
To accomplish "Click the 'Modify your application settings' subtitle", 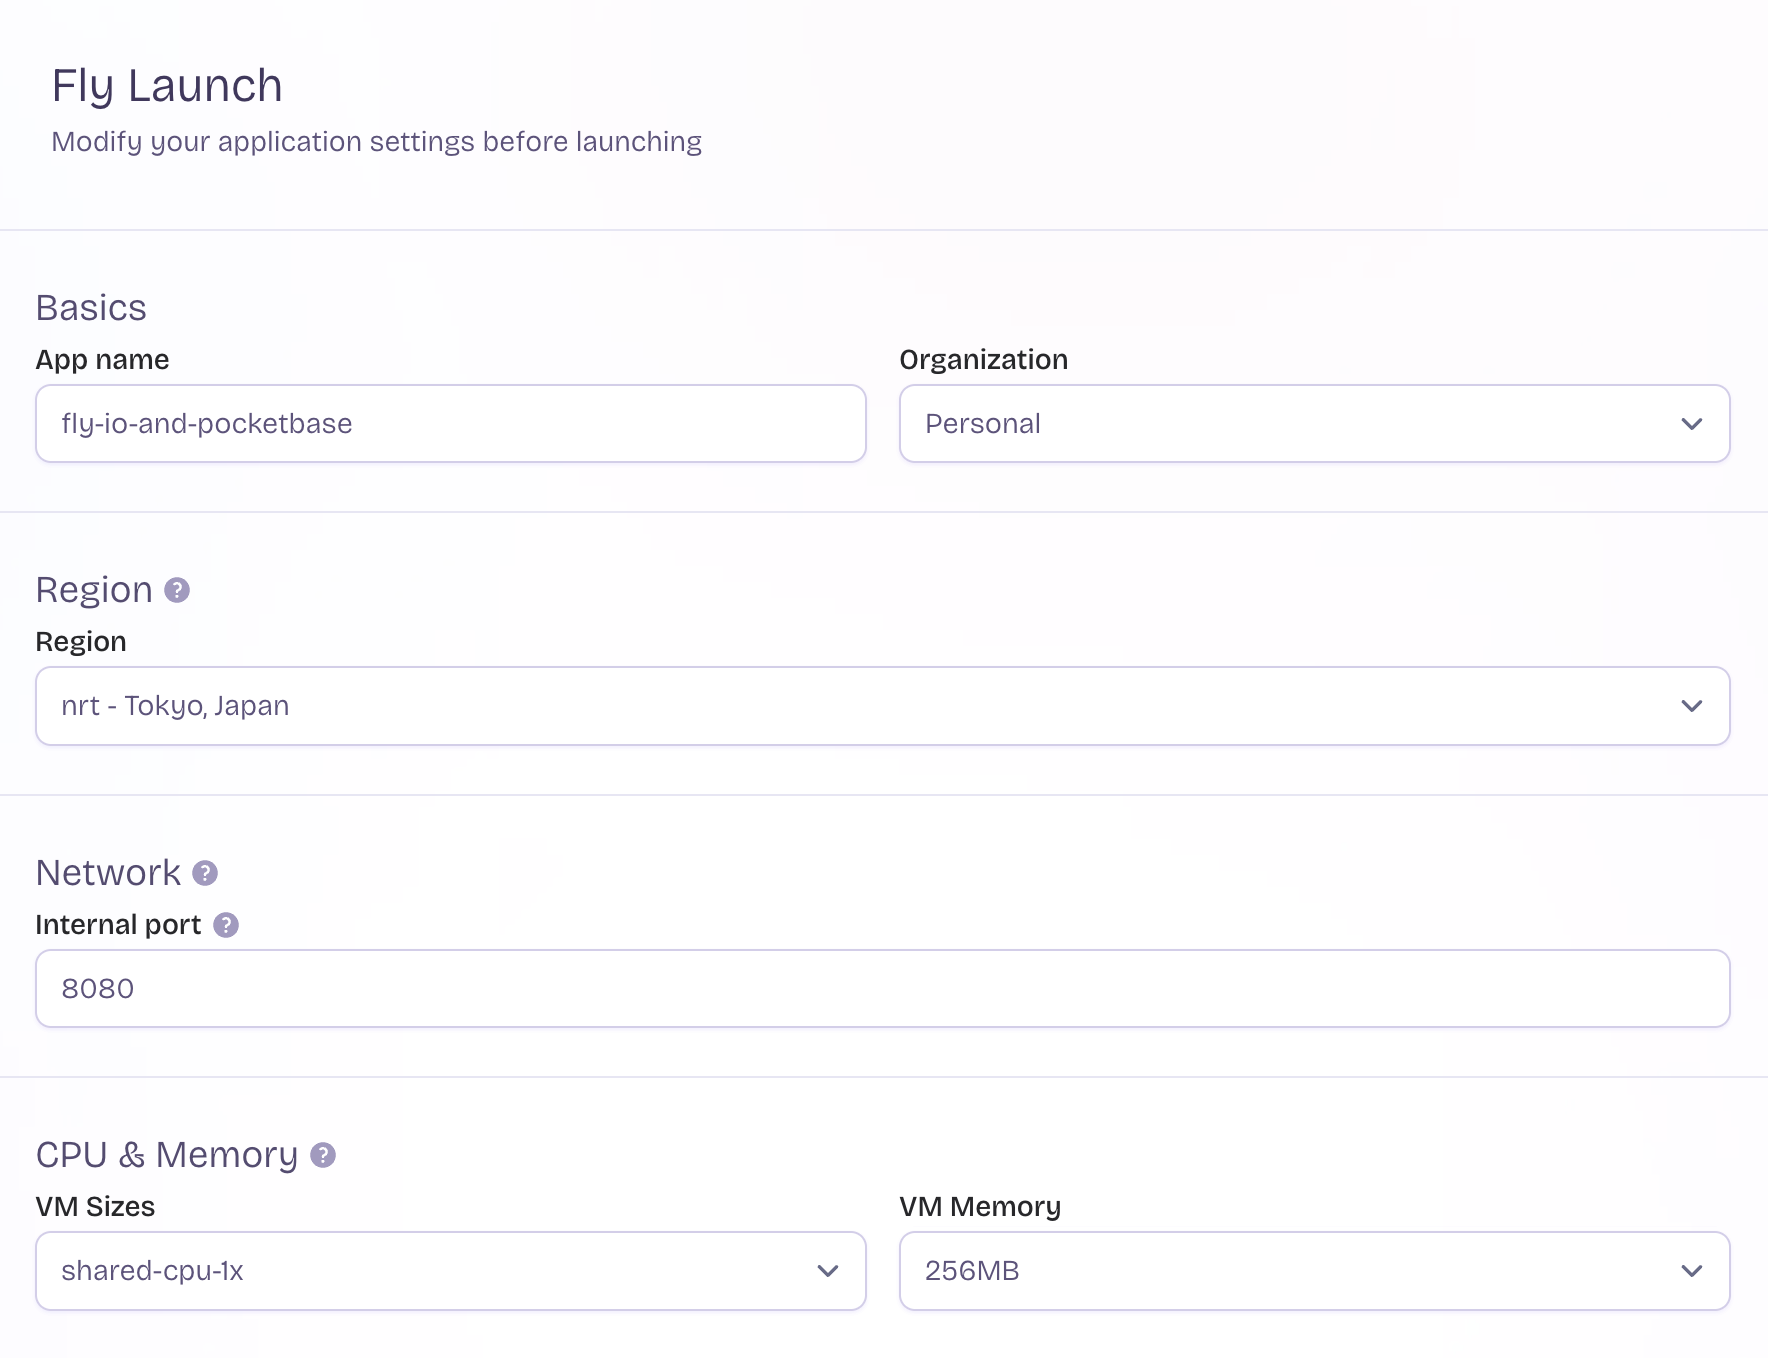I will pyautogui.click(x=377, y=142).
